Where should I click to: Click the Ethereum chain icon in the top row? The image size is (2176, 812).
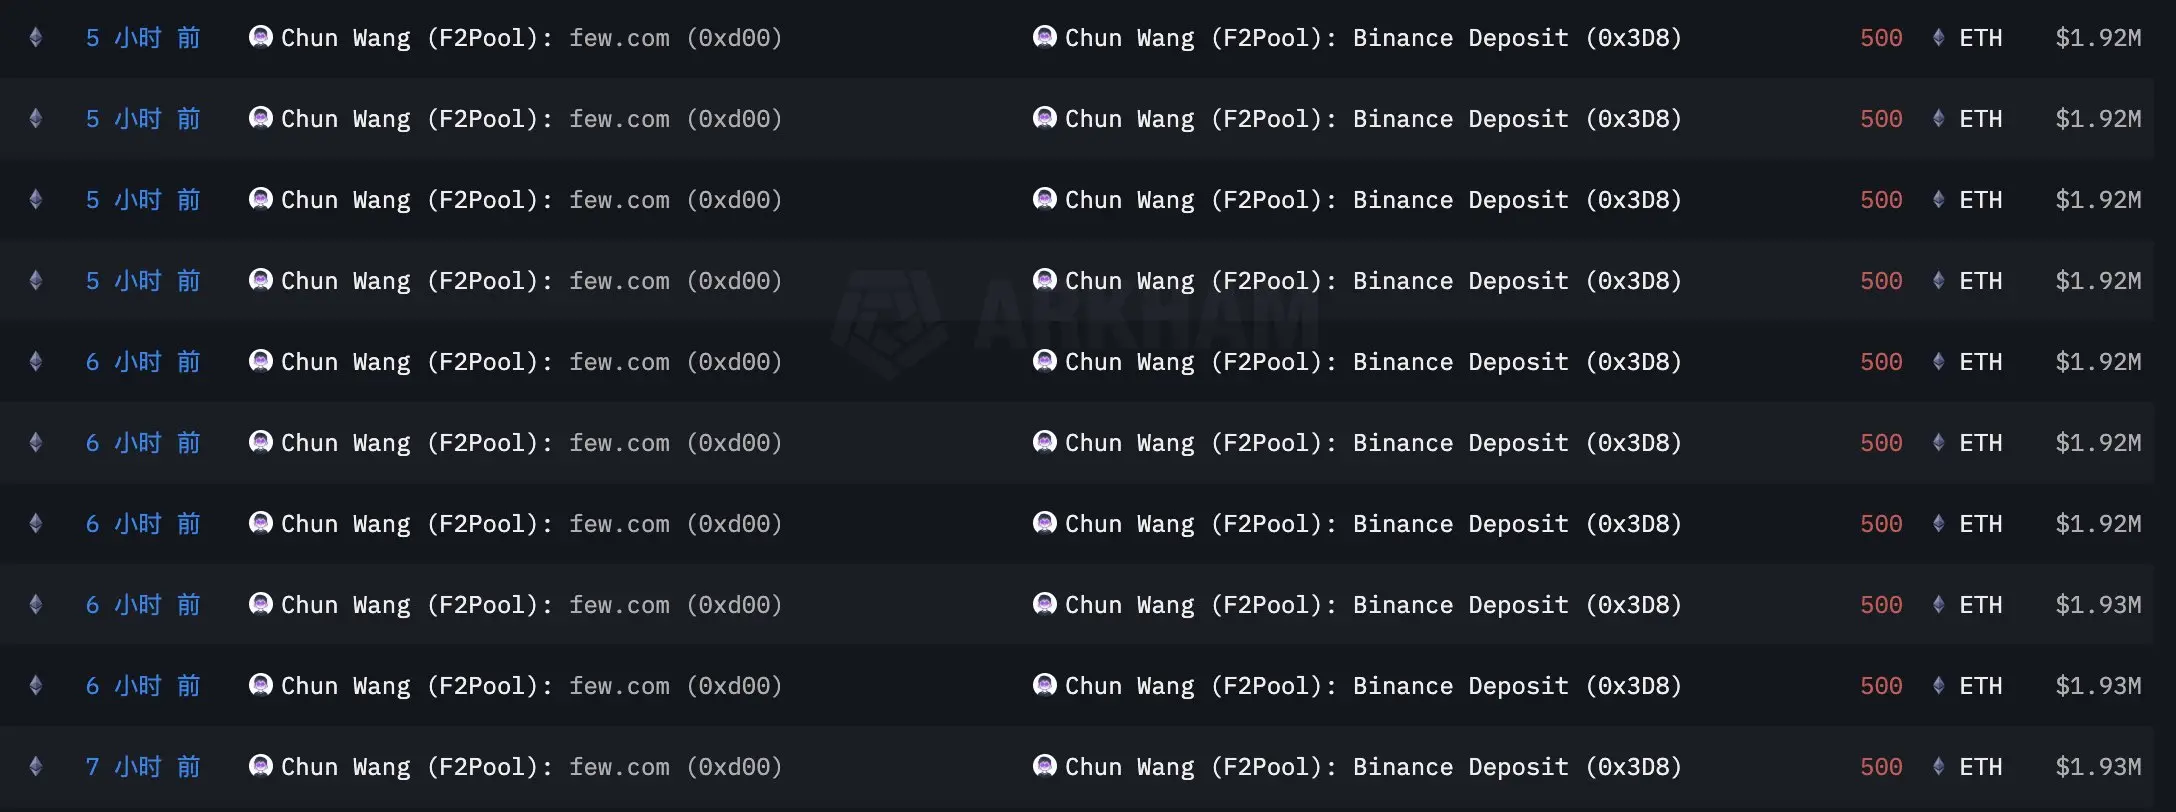point(36,38)
